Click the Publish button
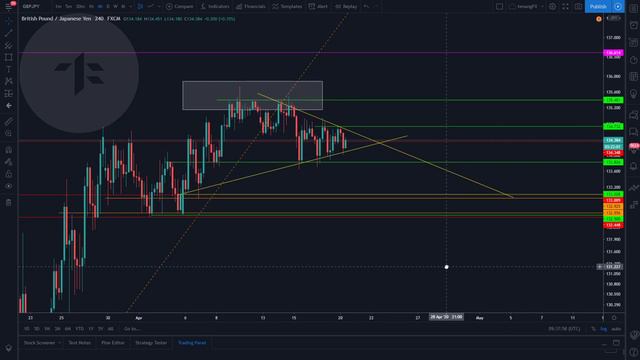Image resolution: width=640 pixels, height=360 pixels. [598, 7]
